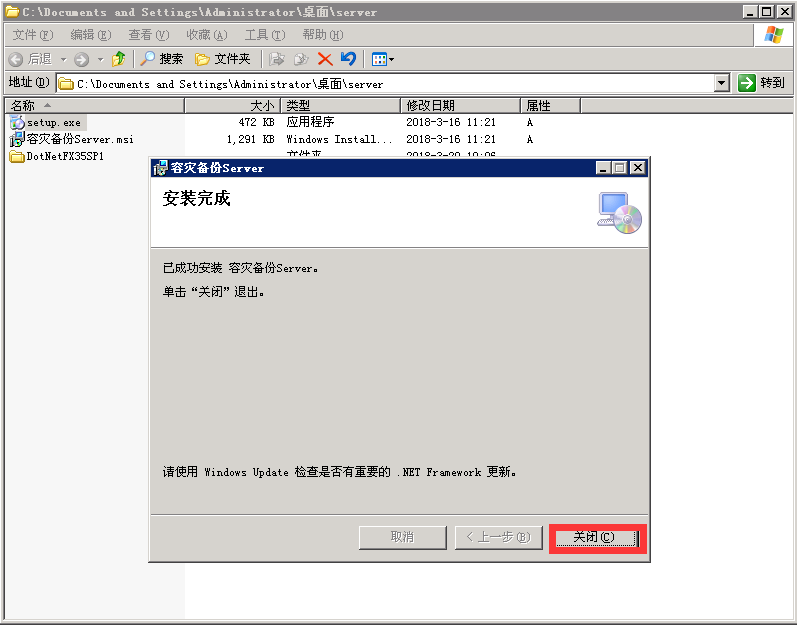This screenshot has width=797, height=625.
Task: Click the red Delete X toolbar icon
Action: tap(325, 59)
